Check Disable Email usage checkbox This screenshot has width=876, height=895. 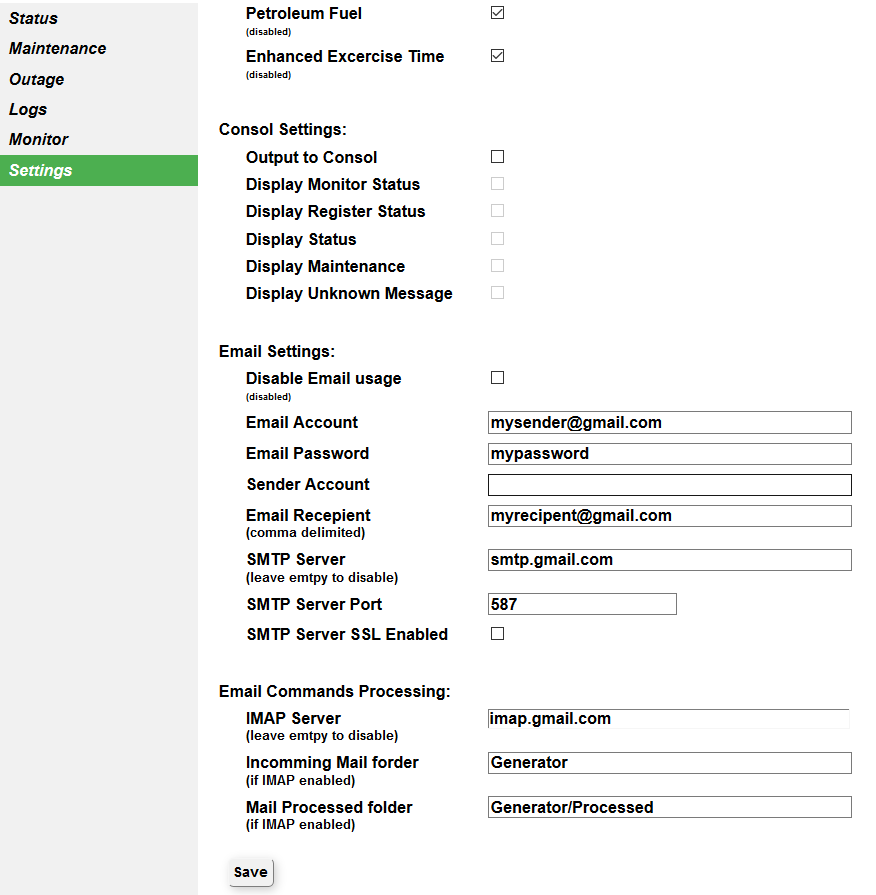pyautogui.click(x=498, y=377)
